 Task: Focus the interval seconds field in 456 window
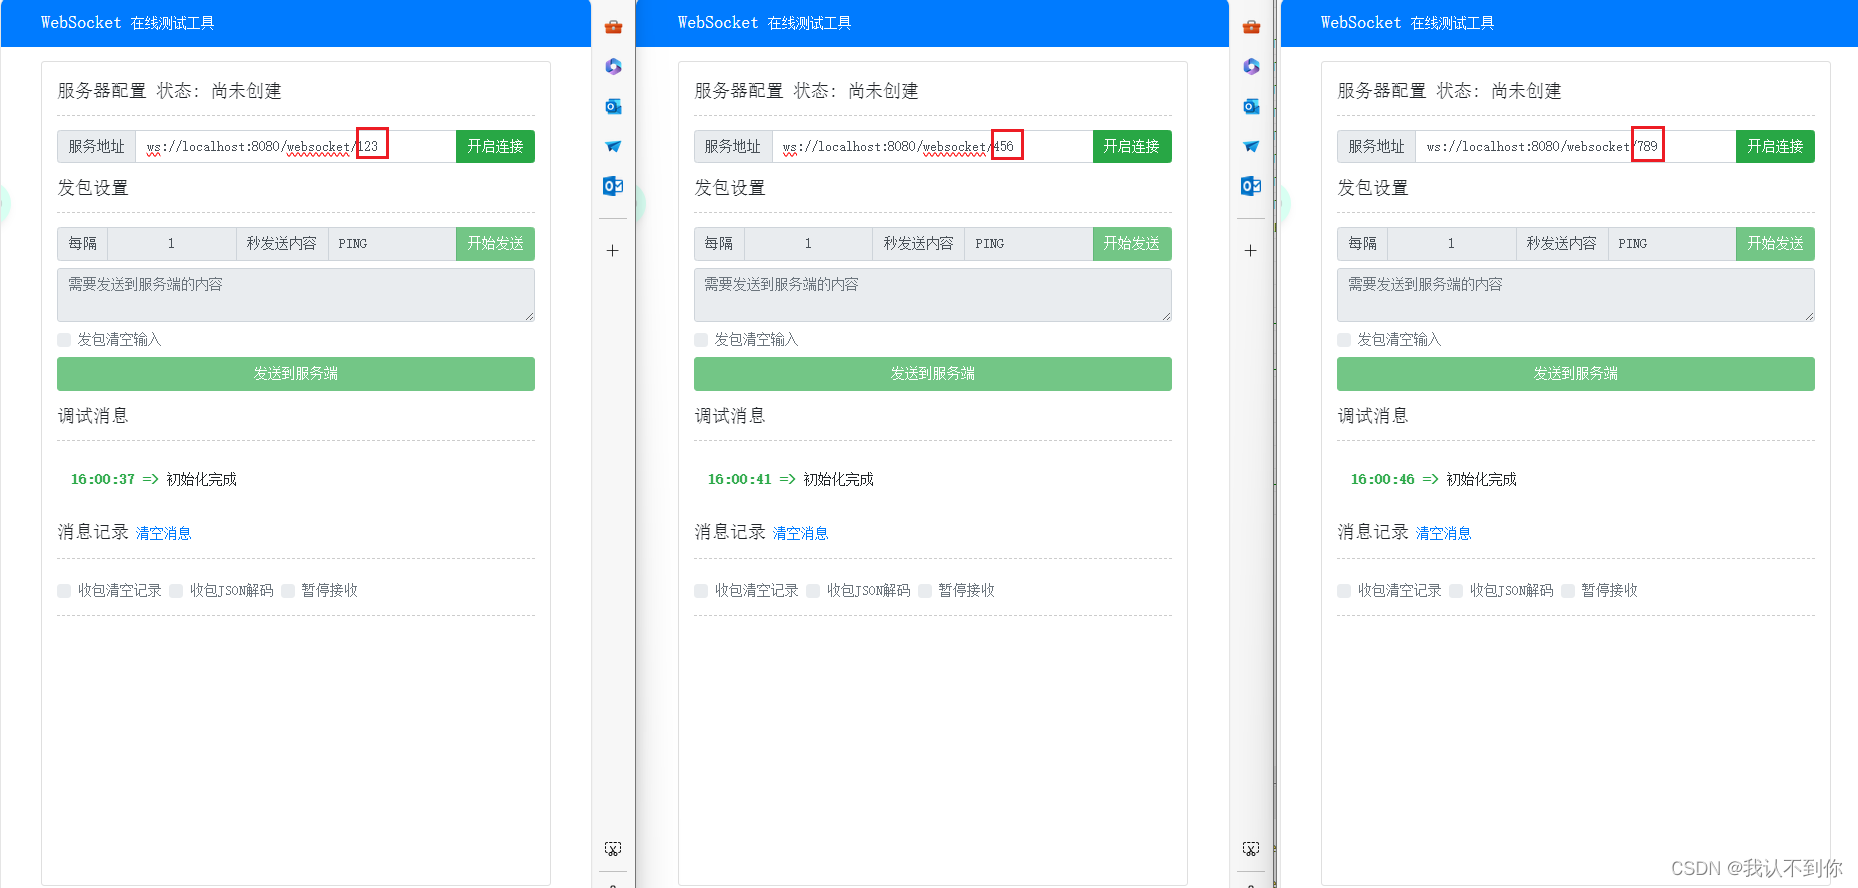click(x=809, y=244)
